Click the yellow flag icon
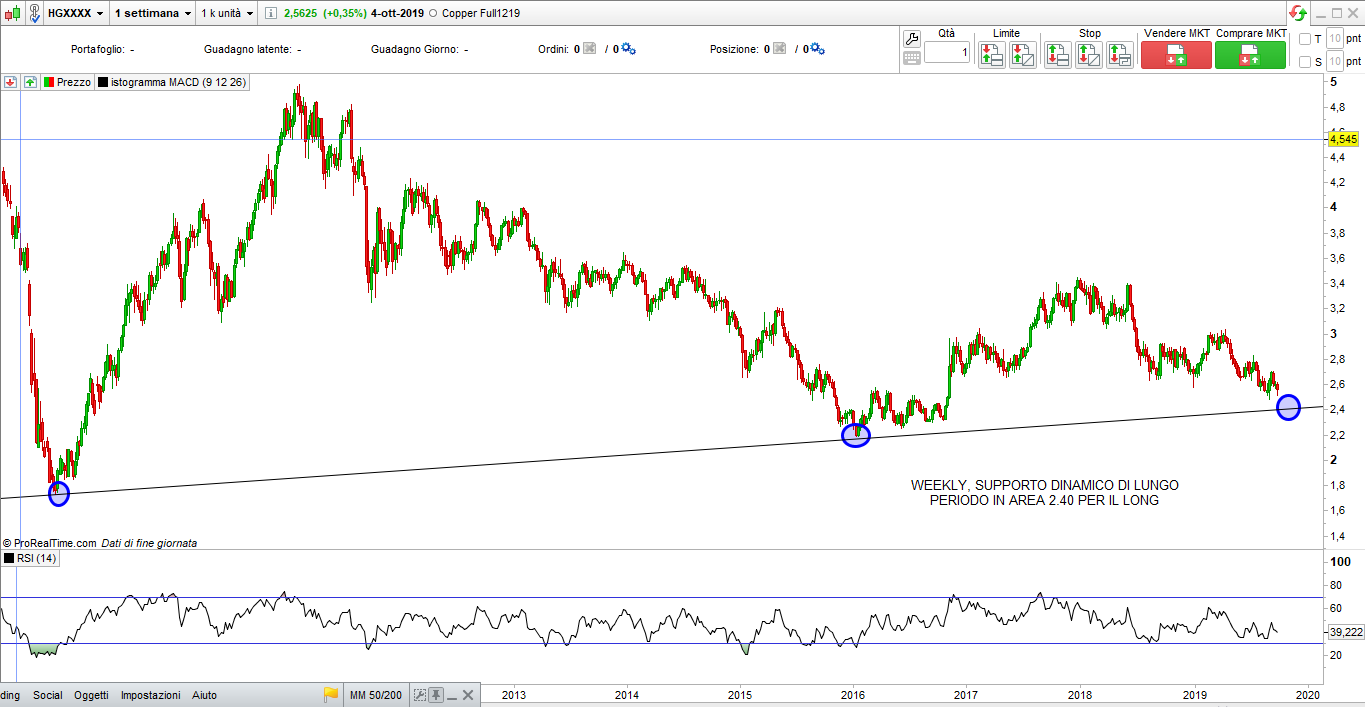This screenshot has width=1365, height=707. point(331,695)
